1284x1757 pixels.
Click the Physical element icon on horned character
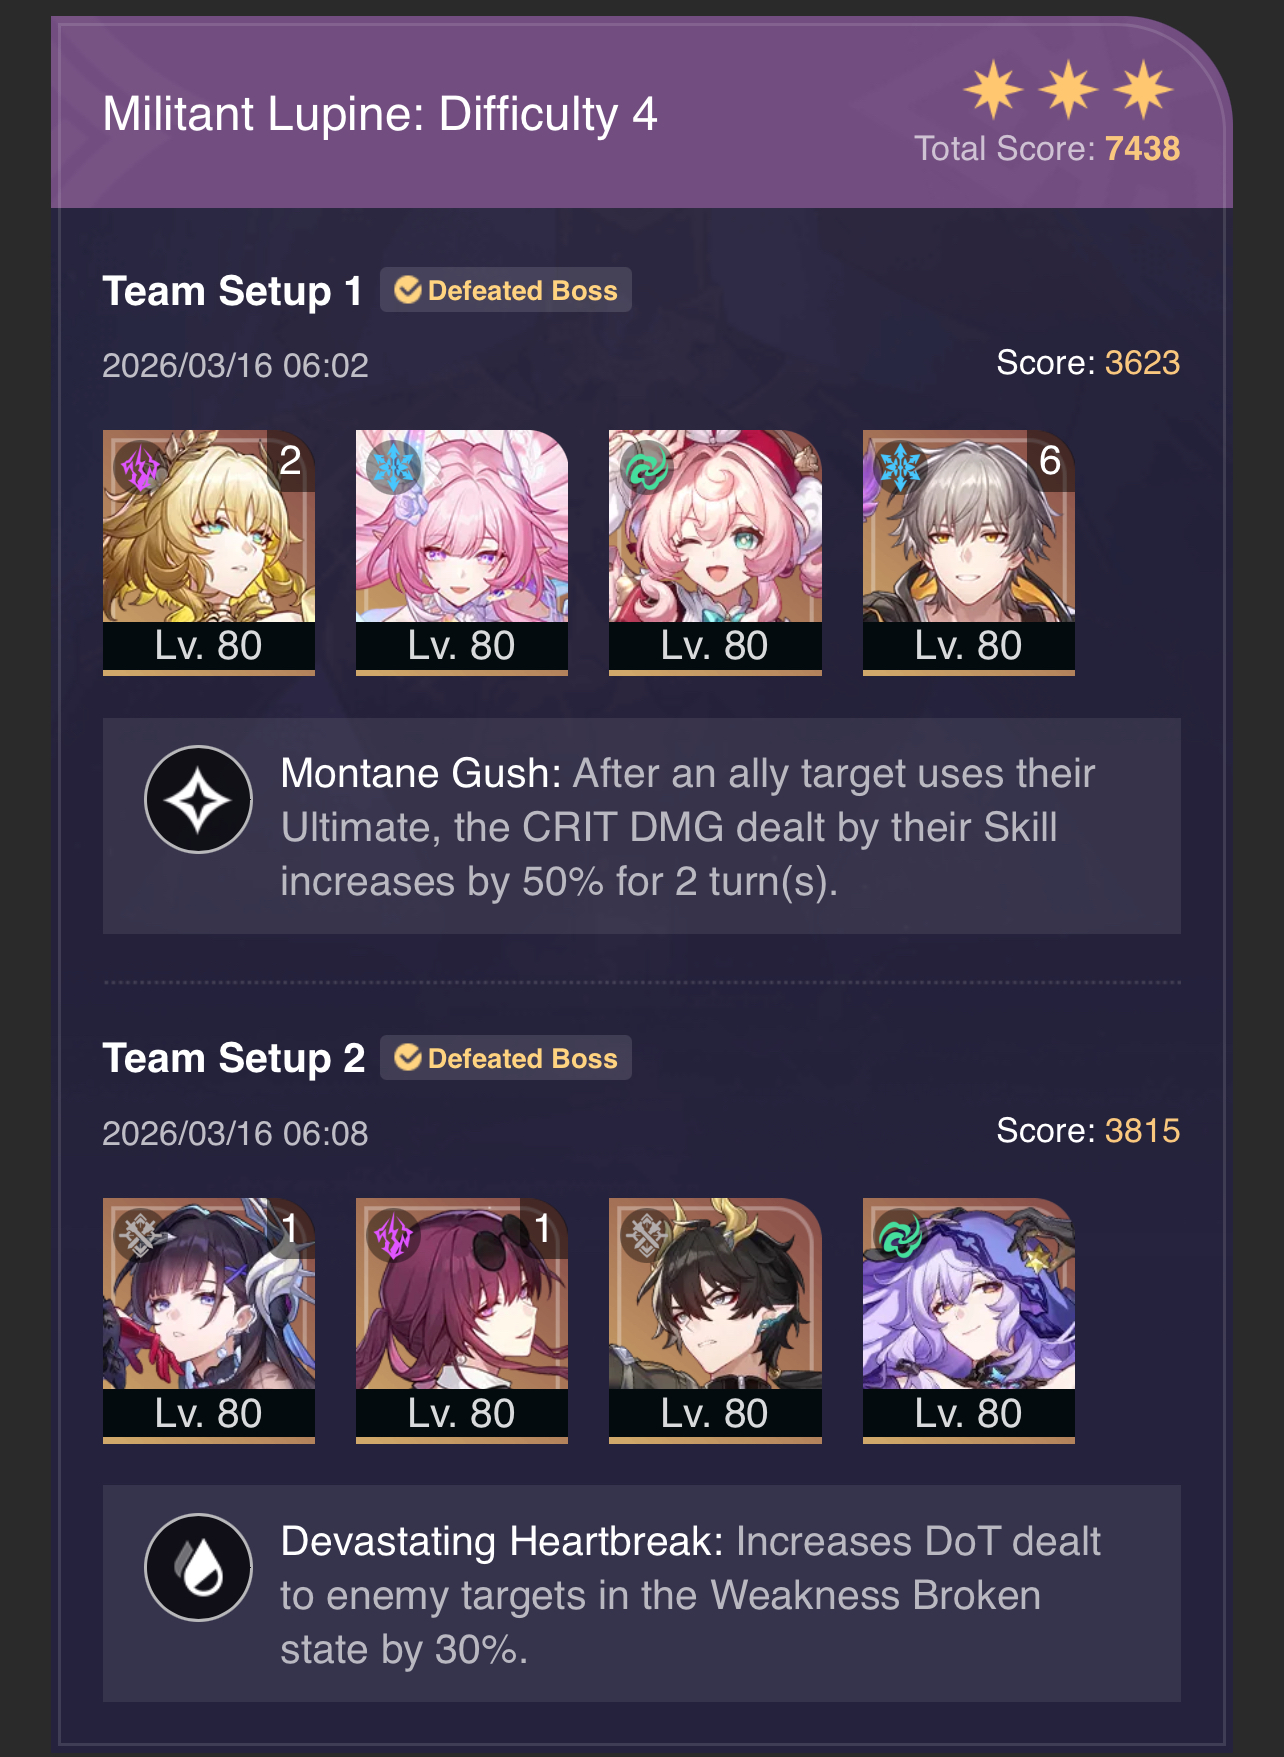click(646, 1234)
